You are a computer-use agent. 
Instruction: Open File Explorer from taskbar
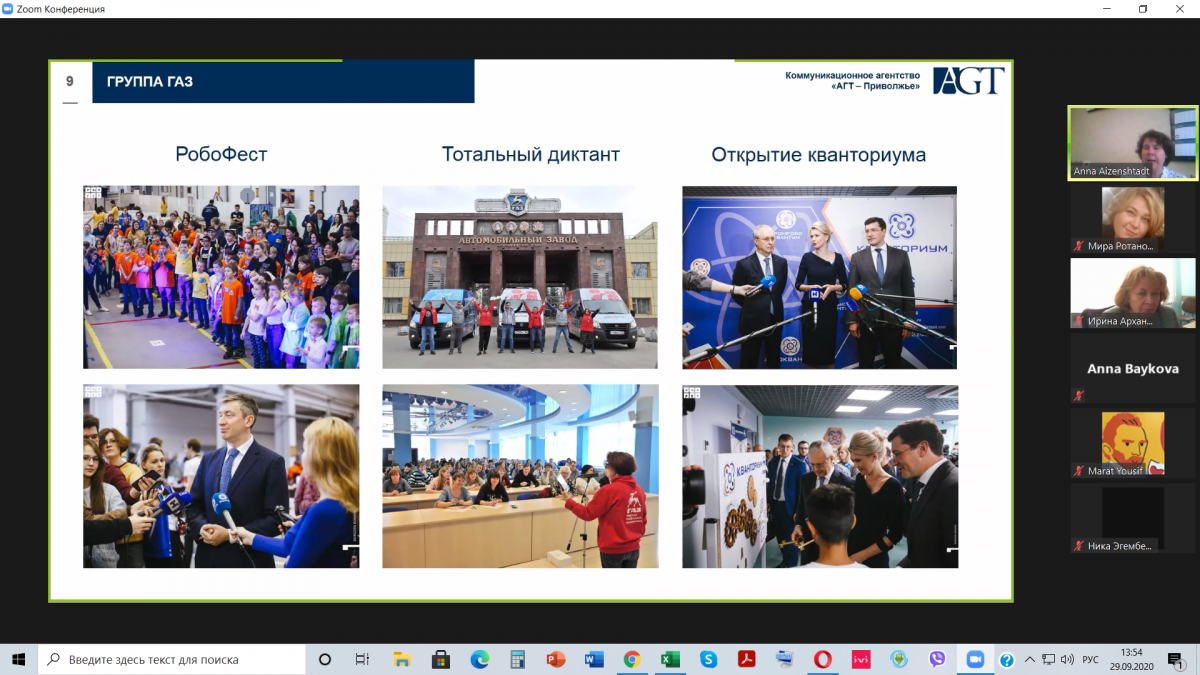(x=401, y=659)
